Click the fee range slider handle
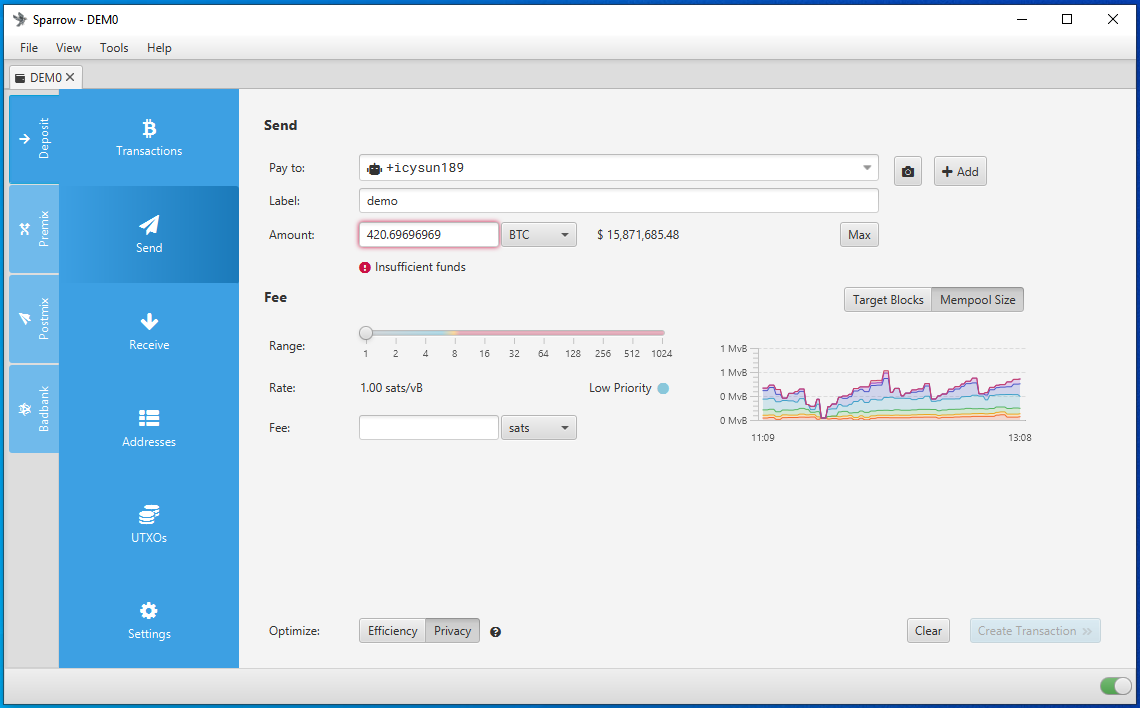The width and height of the screenshot is (1141, 708). (x=366, y=333)
